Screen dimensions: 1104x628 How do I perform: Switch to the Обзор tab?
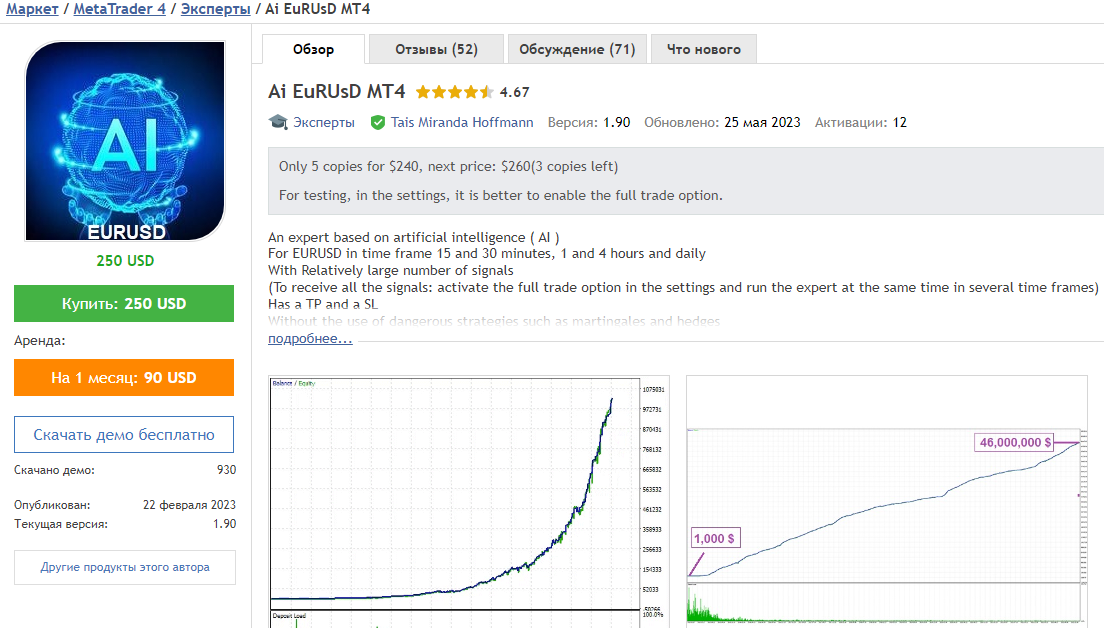pos(313,49)
